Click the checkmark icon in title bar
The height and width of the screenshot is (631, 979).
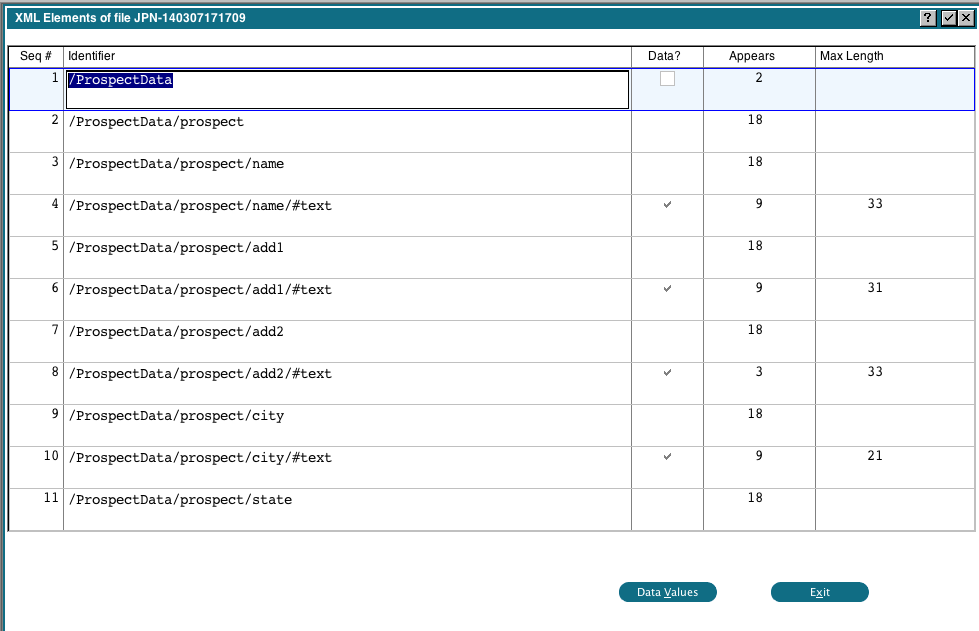point(948,18)
